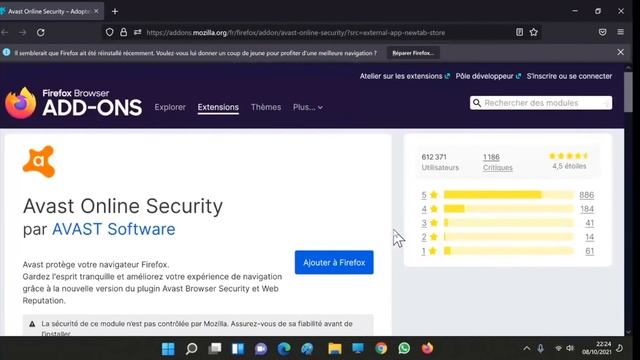
Task: Open the 886 five-star review count
Action: pos(587,195)
